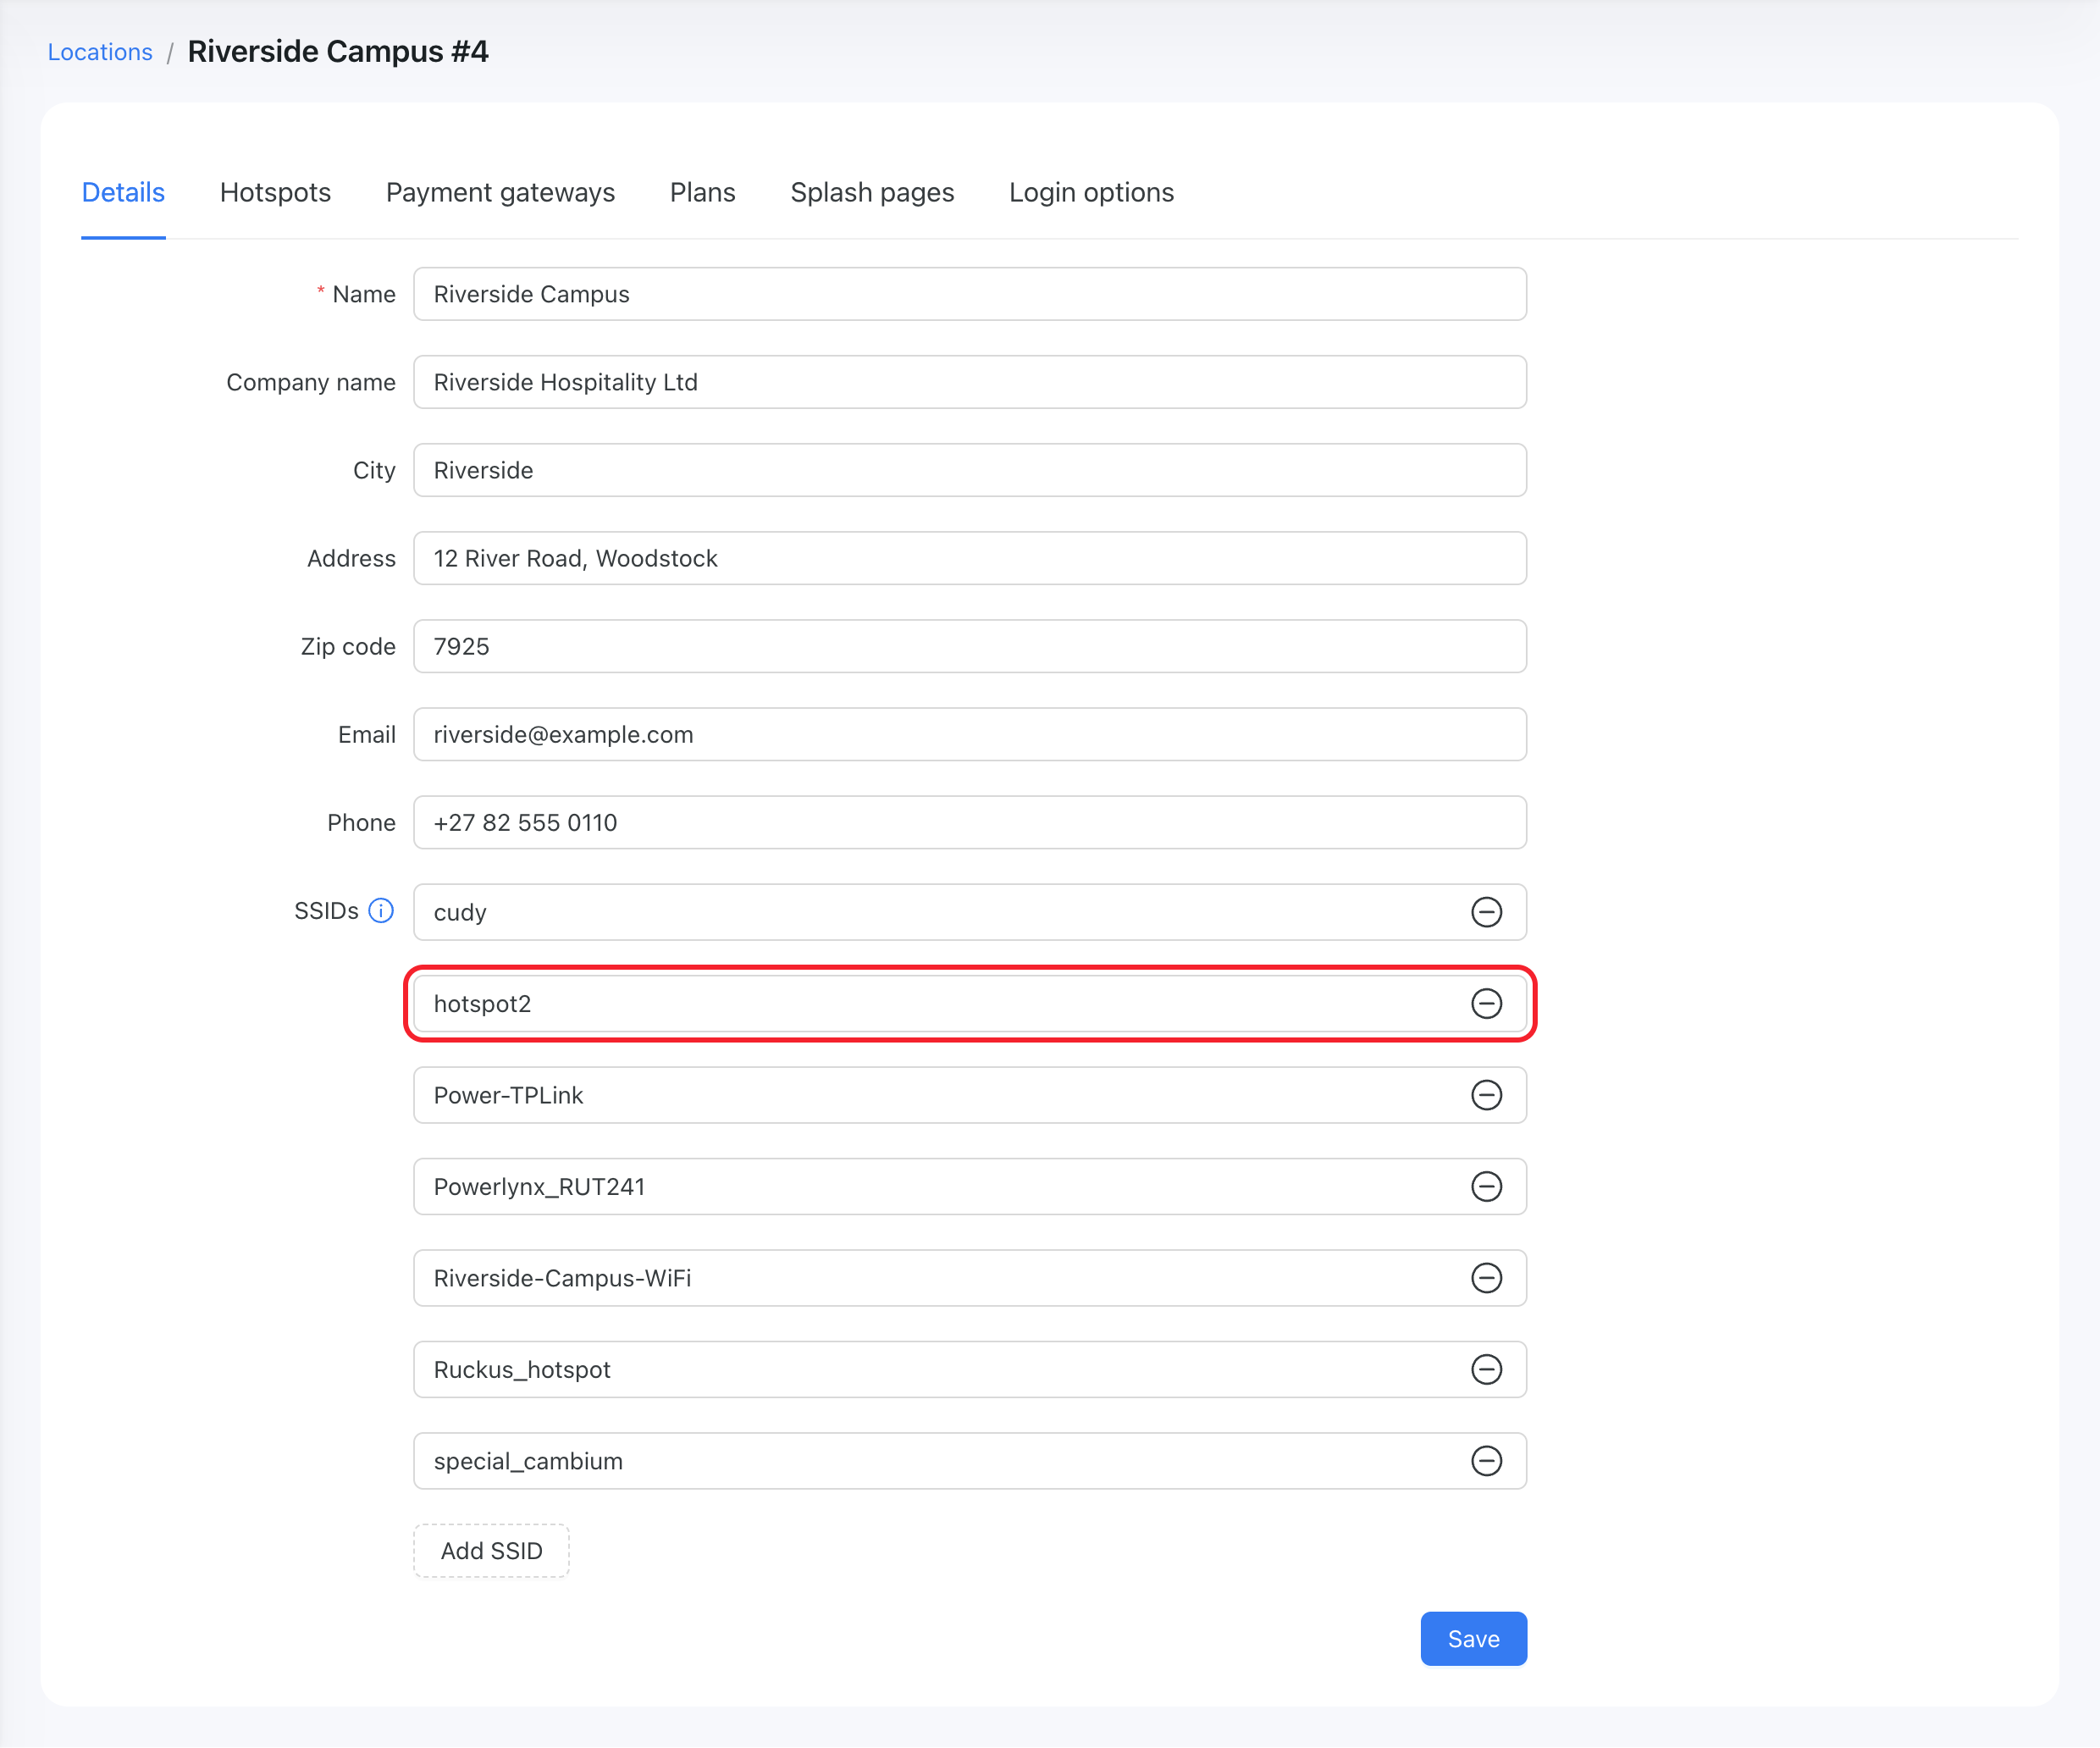
Task: Open the Payment gateways tab
Action: [x=500, y=192]
